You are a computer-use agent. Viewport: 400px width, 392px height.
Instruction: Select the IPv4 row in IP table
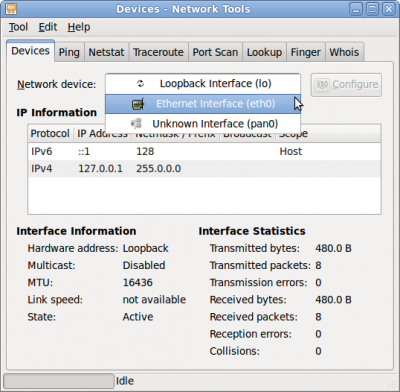pyautogui.click(x=204, y=169)
